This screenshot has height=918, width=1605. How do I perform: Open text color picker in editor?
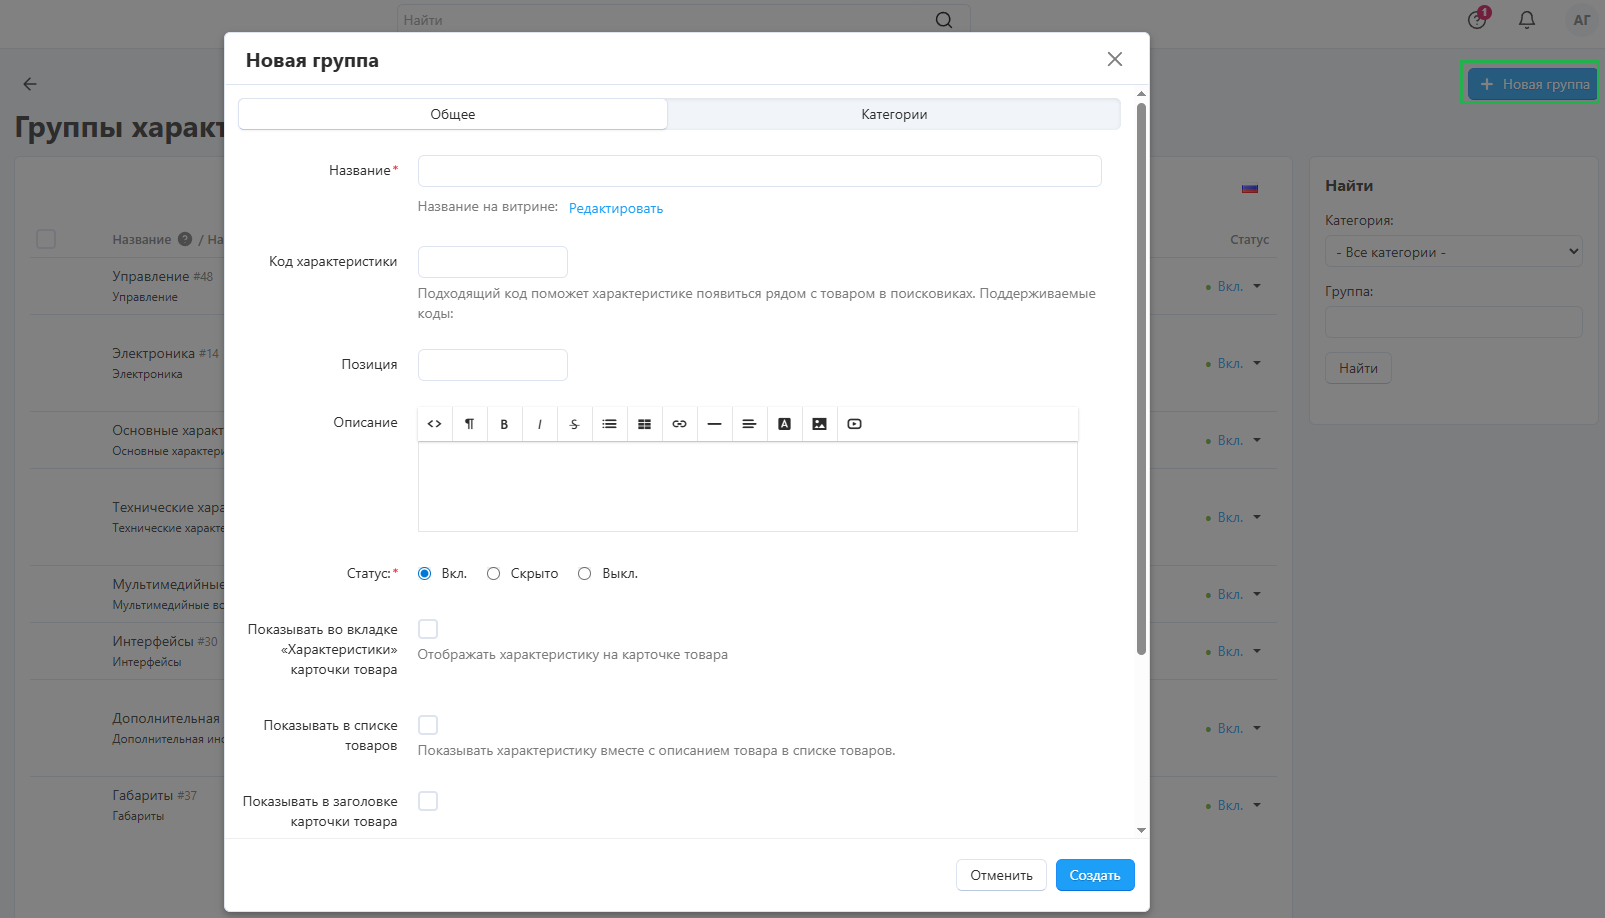(784, 424)
